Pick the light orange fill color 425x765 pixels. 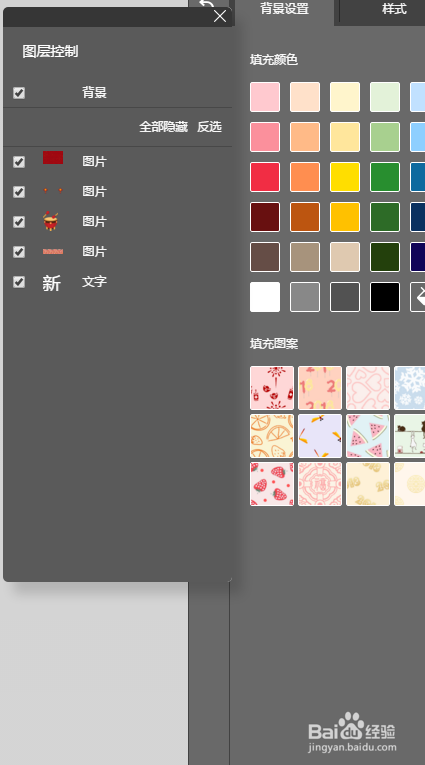coord(305,137)
